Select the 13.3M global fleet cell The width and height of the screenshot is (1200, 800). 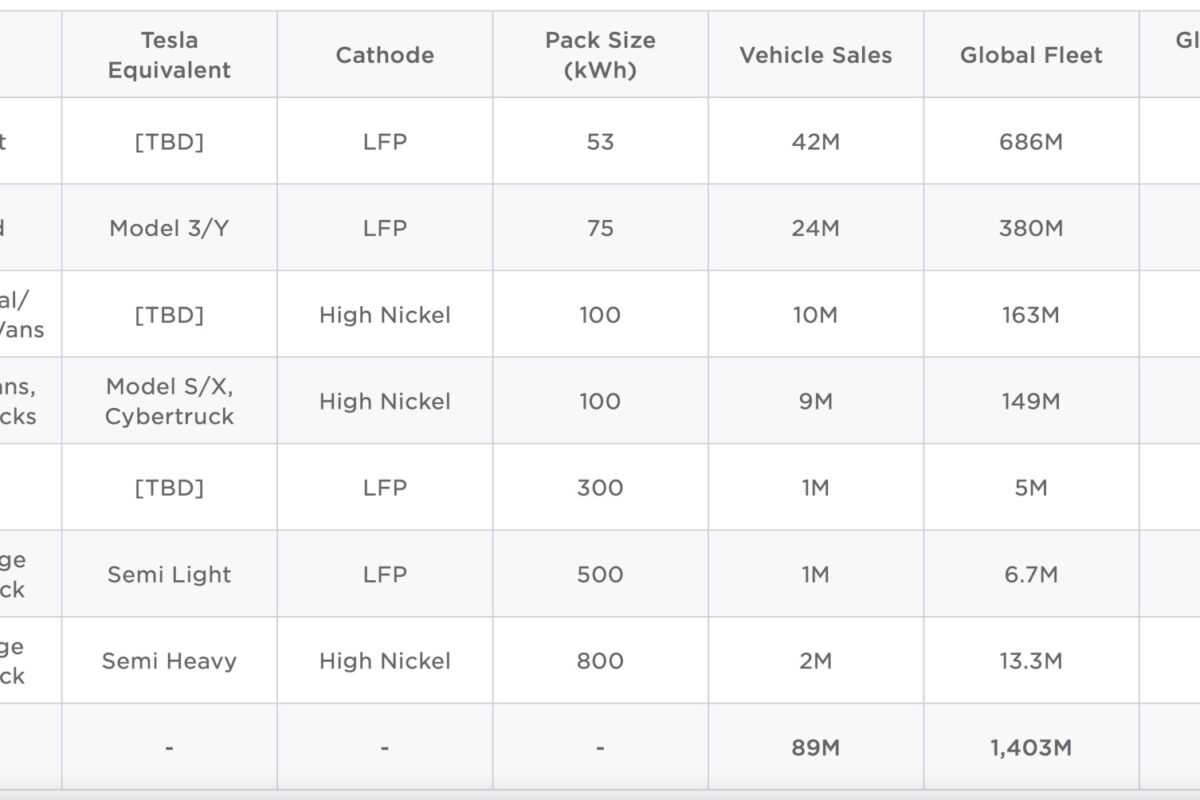(x=1031, y=661)
